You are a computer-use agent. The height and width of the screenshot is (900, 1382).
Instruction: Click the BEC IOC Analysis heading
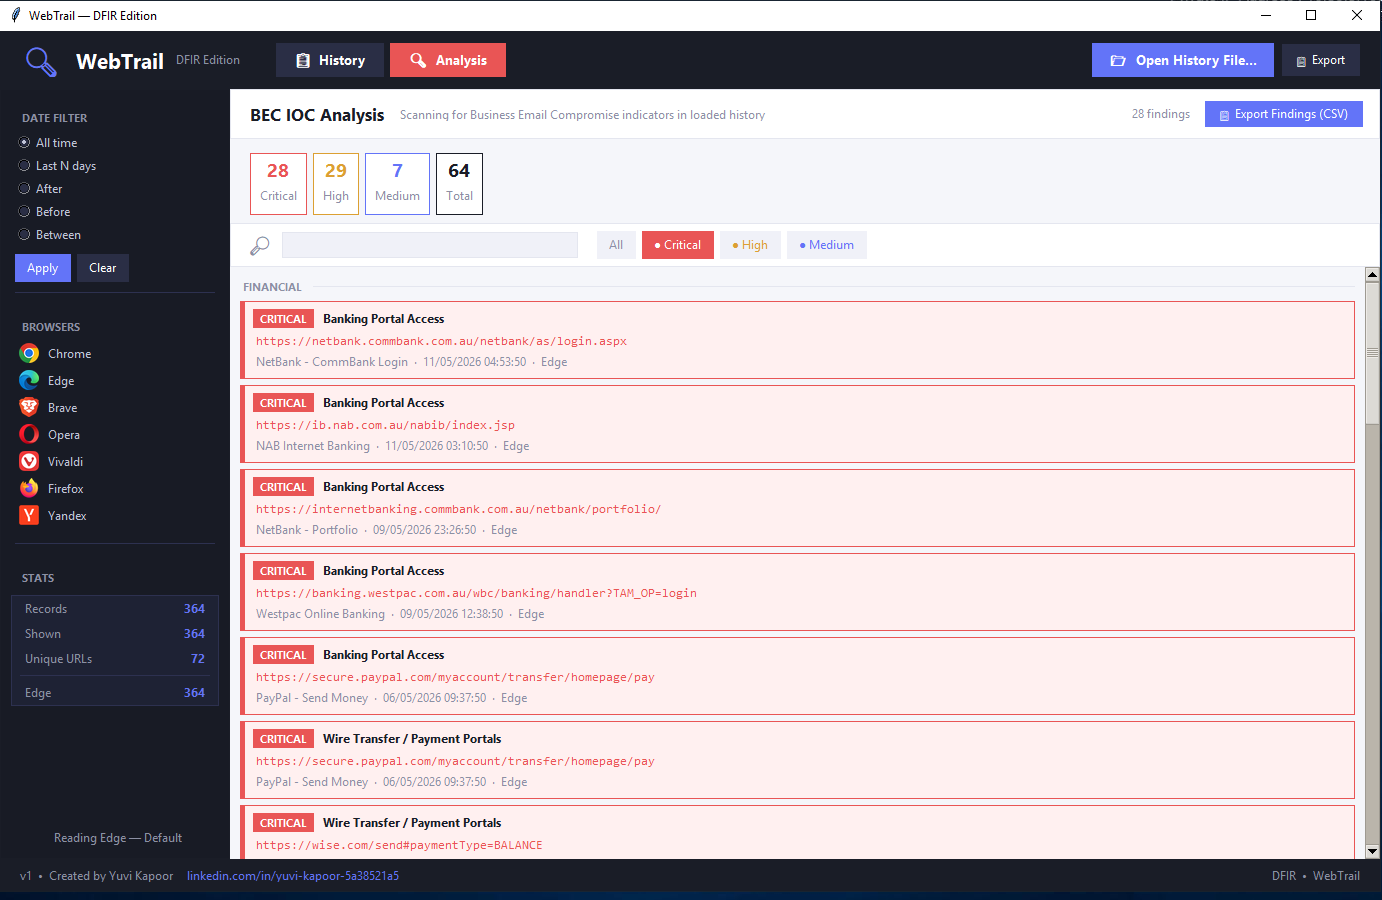coord(317,115)
